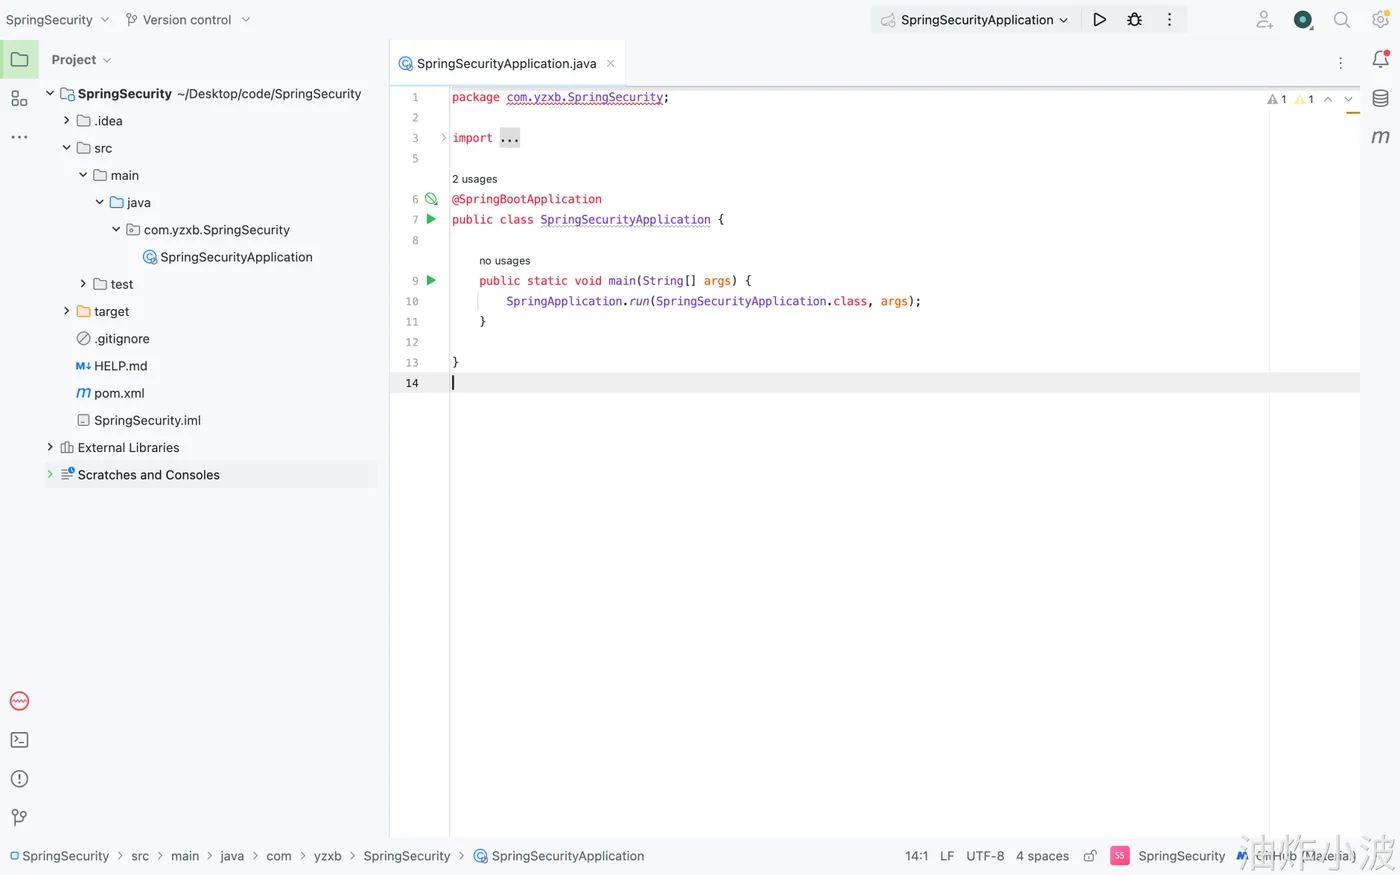The height and width of the screenshot is (875, 1400).
Task: Open the Problems tool window
Action: [x=19, y=779]
